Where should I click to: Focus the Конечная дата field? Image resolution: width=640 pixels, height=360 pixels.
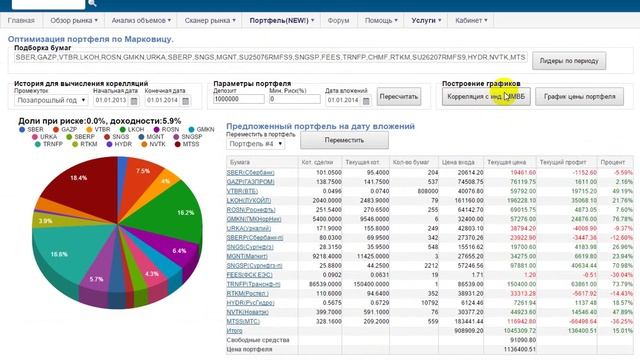coord(162,100)
